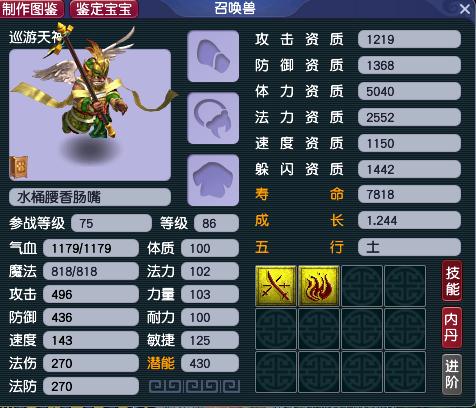Screen dimensions: 476x408
Task: Click the 制作图鉴 button
Action: pyautogui.click(x=32, y=9)
